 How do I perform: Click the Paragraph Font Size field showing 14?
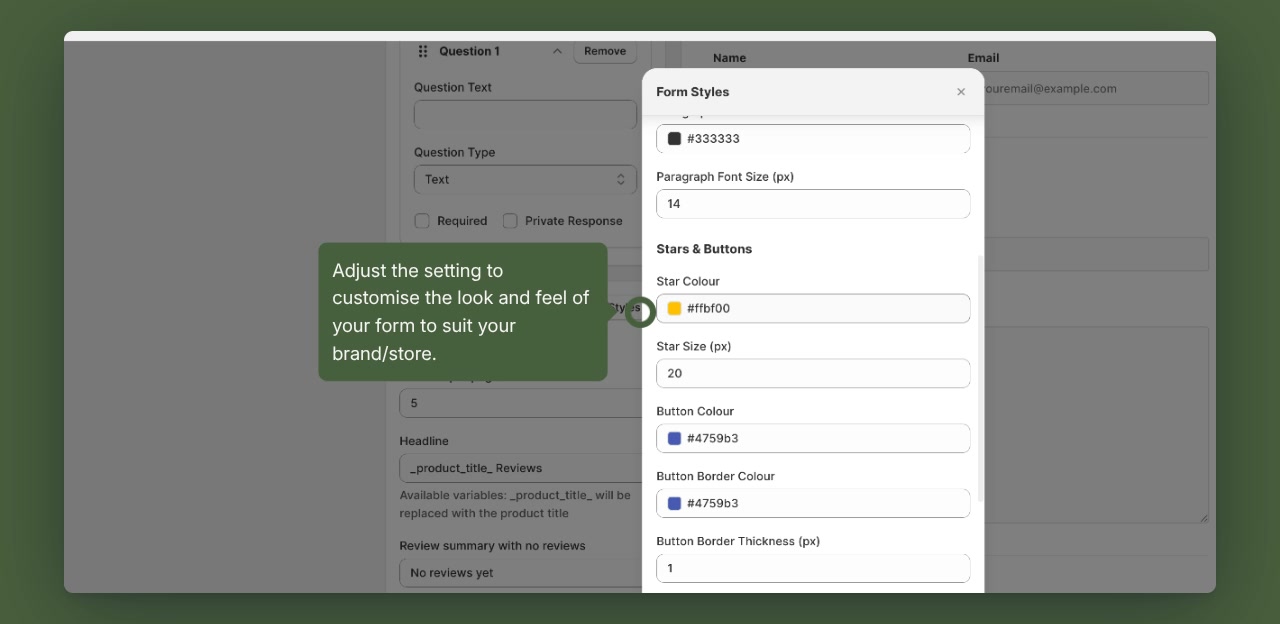click(813, 204)
